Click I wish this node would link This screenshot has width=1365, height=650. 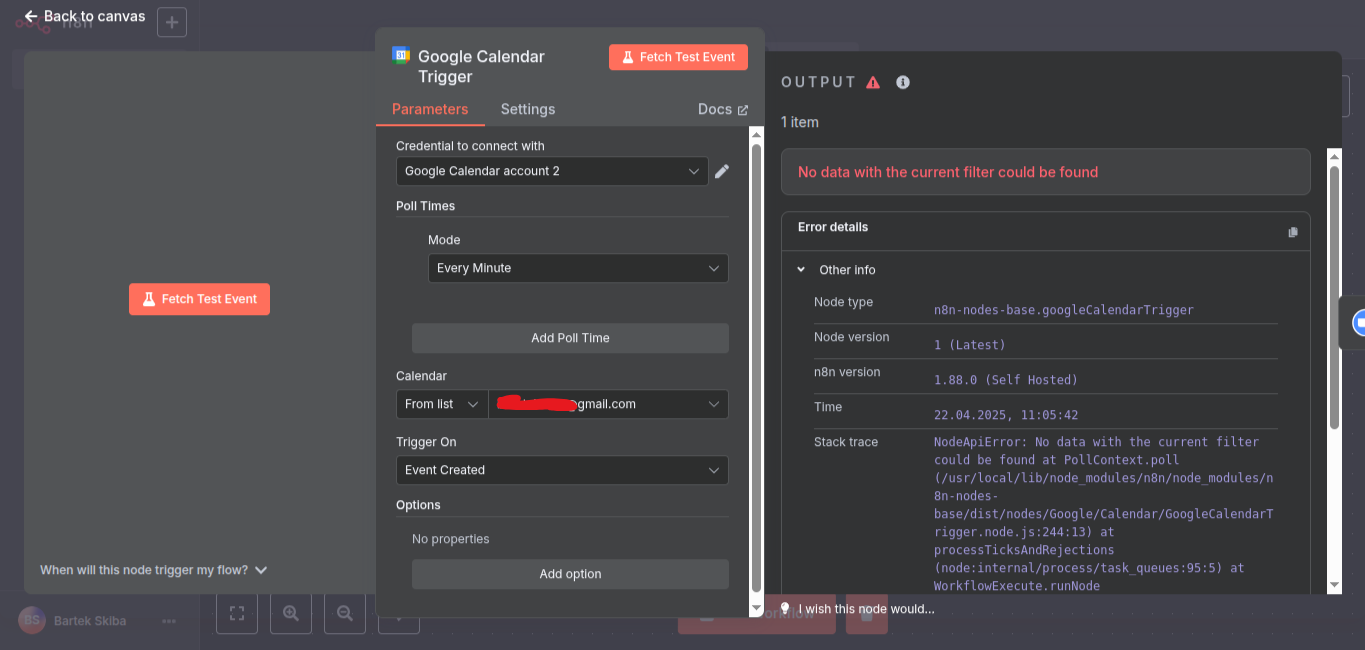866,608
